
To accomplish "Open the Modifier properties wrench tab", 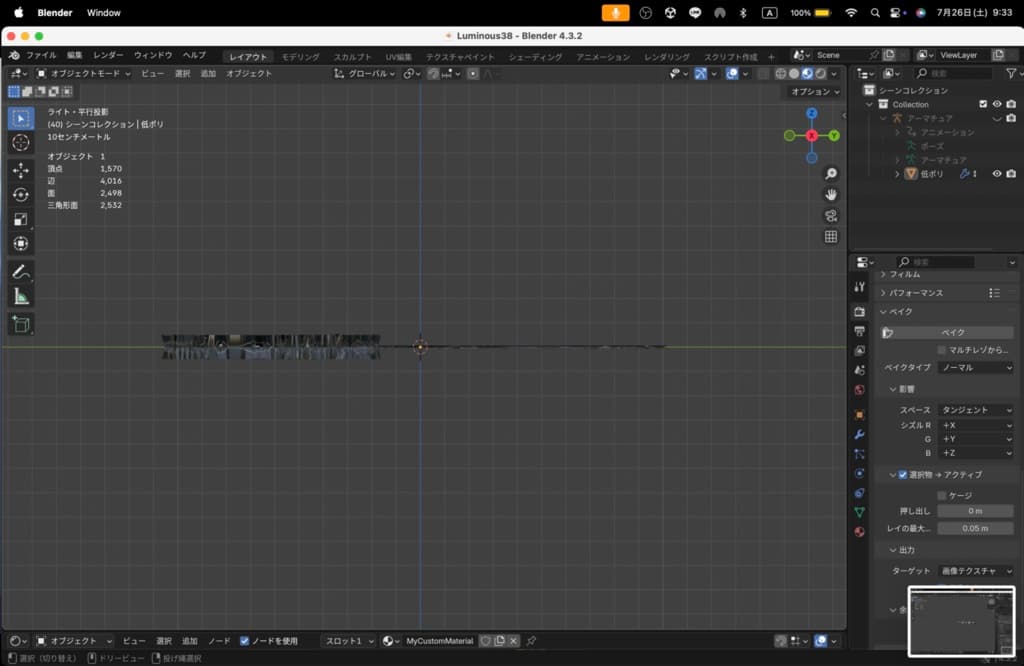I will pyautogui.click(x=859, y=434).
